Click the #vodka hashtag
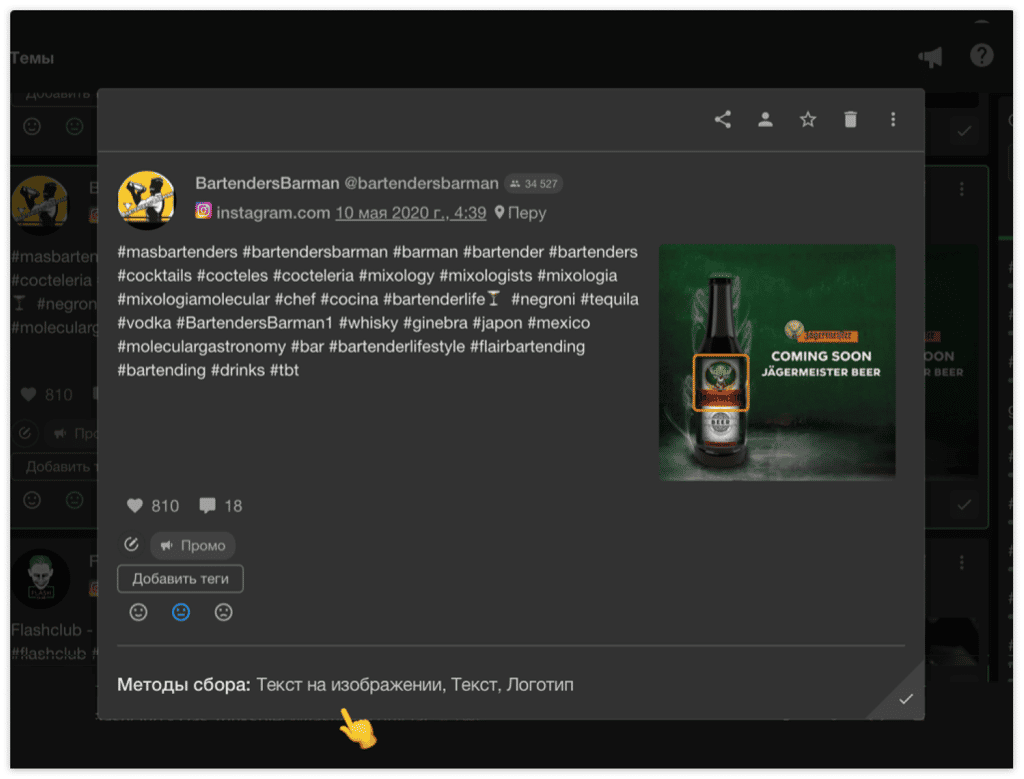1024x779 pixels. point(144,323)
